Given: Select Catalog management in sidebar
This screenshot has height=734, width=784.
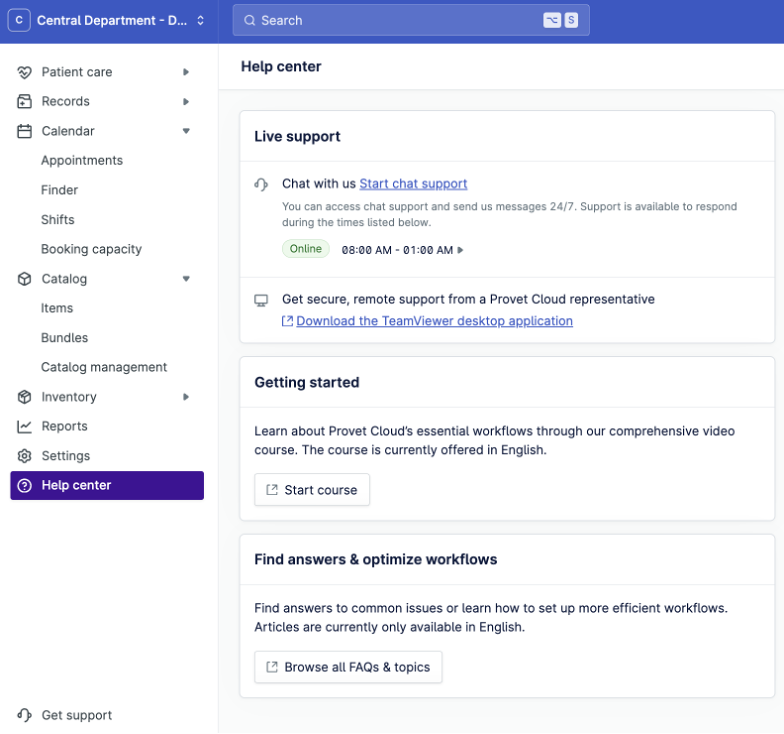Looking at the screenshot, I should [104, 367].
